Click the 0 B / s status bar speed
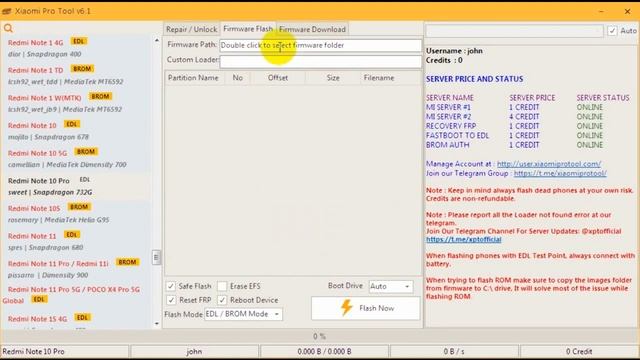Viewport: 640px width, 360px height. point(453,351)
